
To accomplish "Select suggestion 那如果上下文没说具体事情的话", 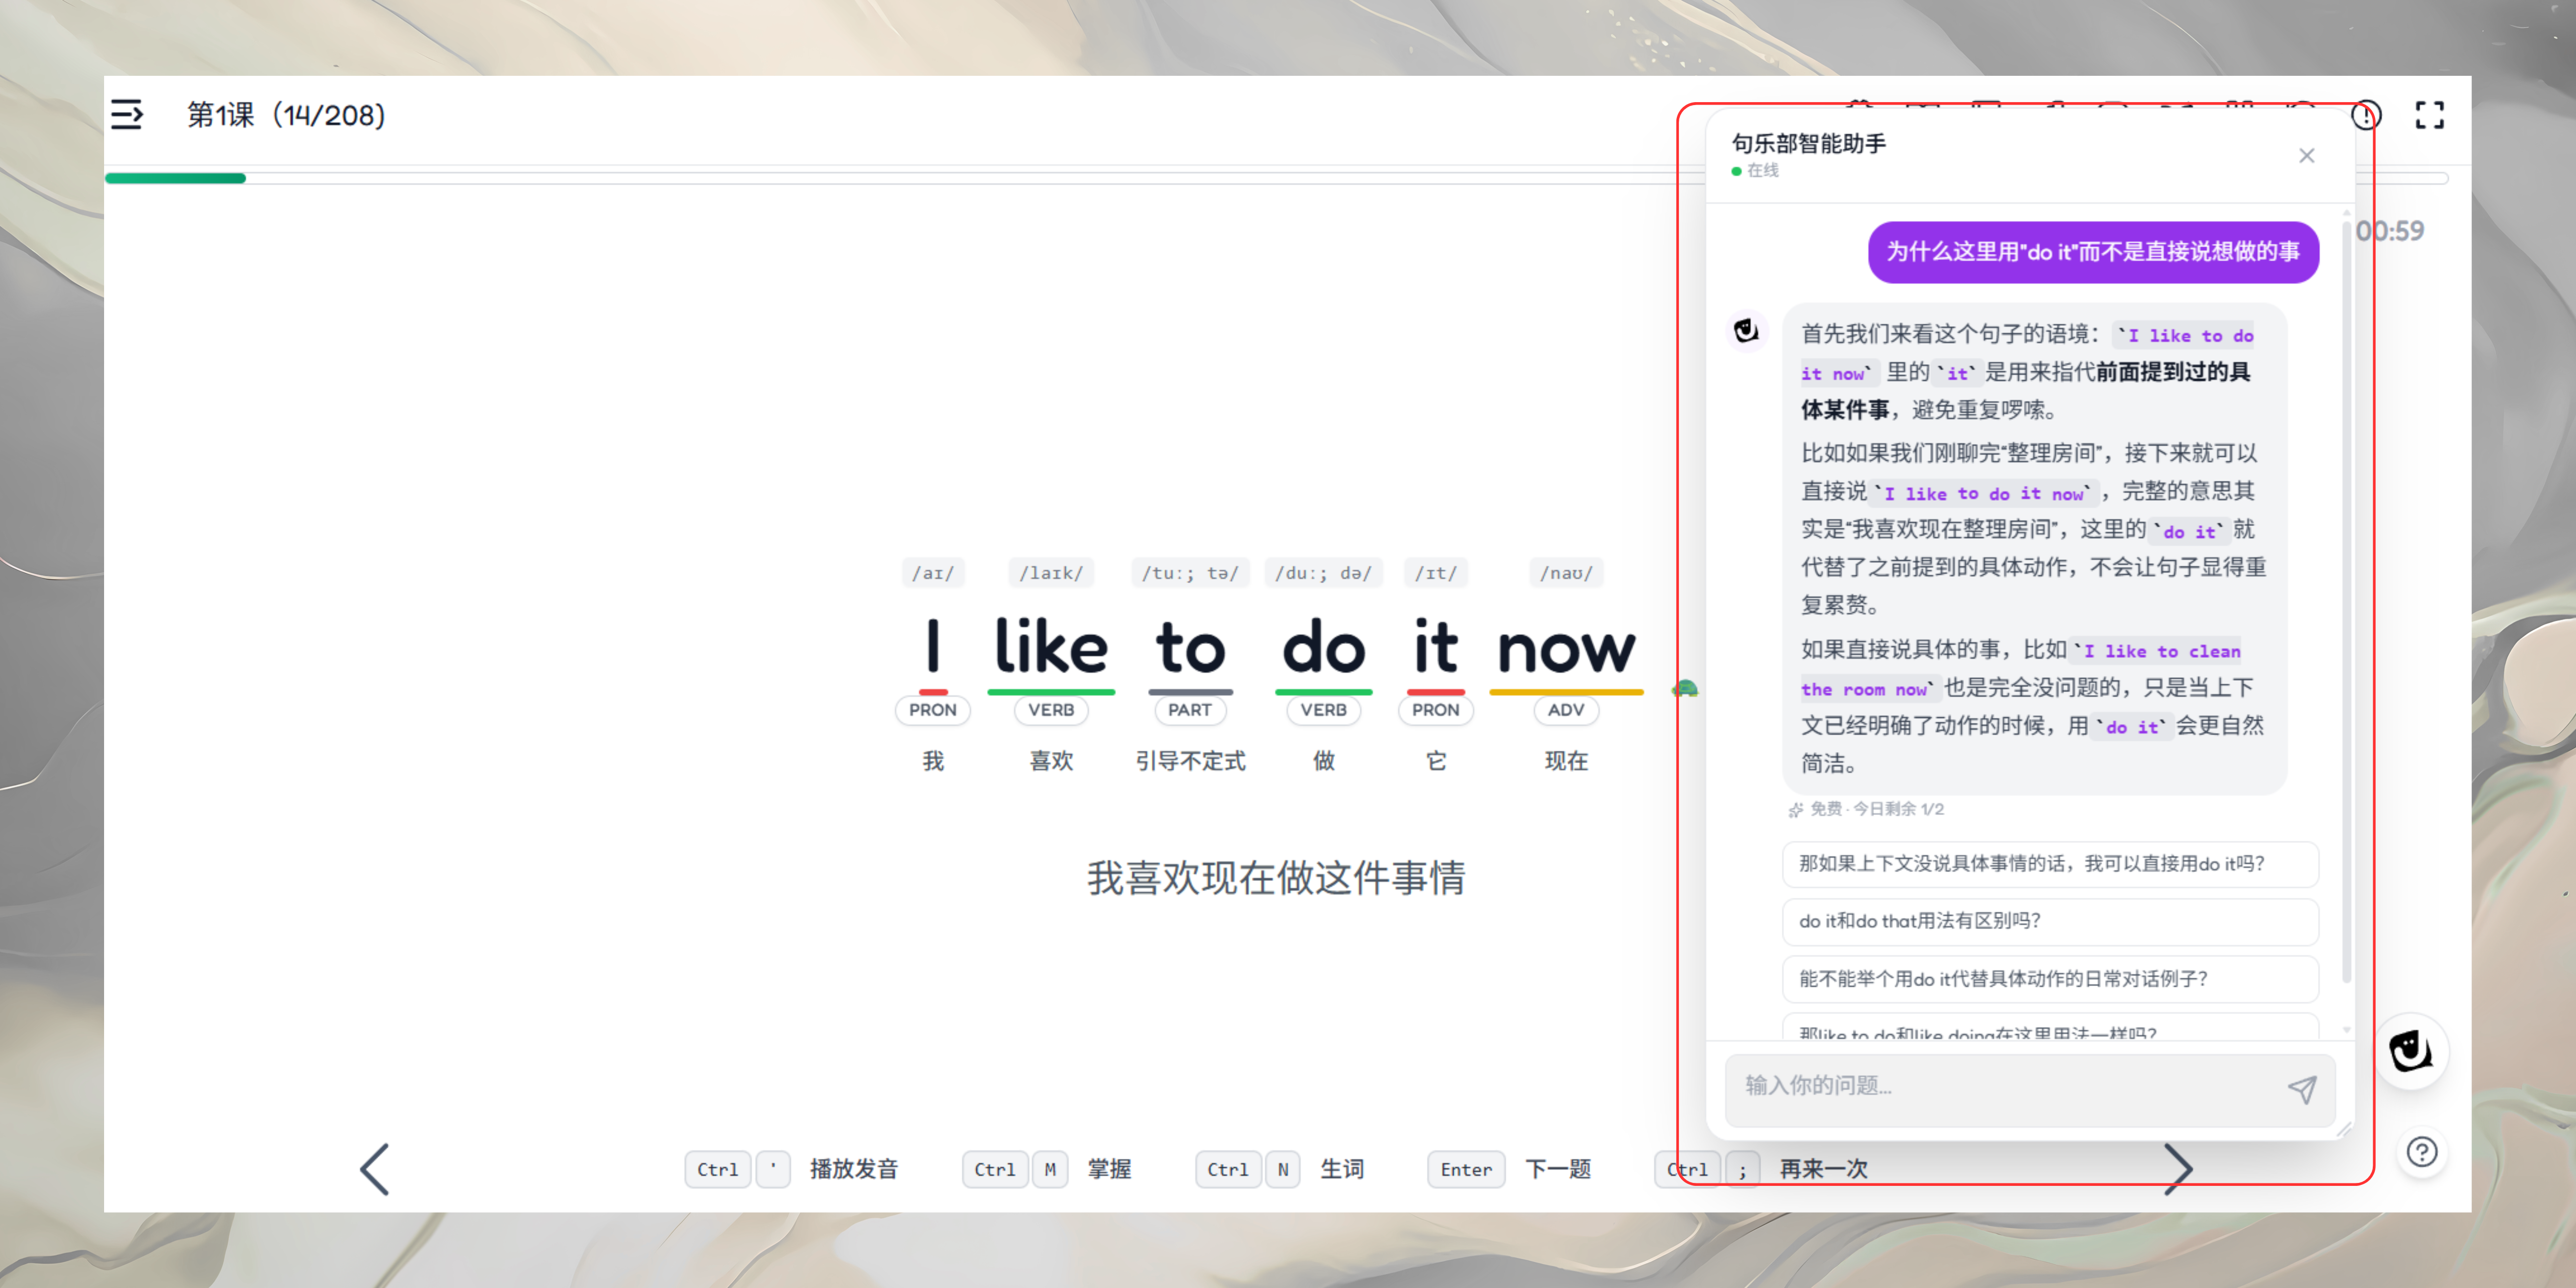I will point(2049,864).
